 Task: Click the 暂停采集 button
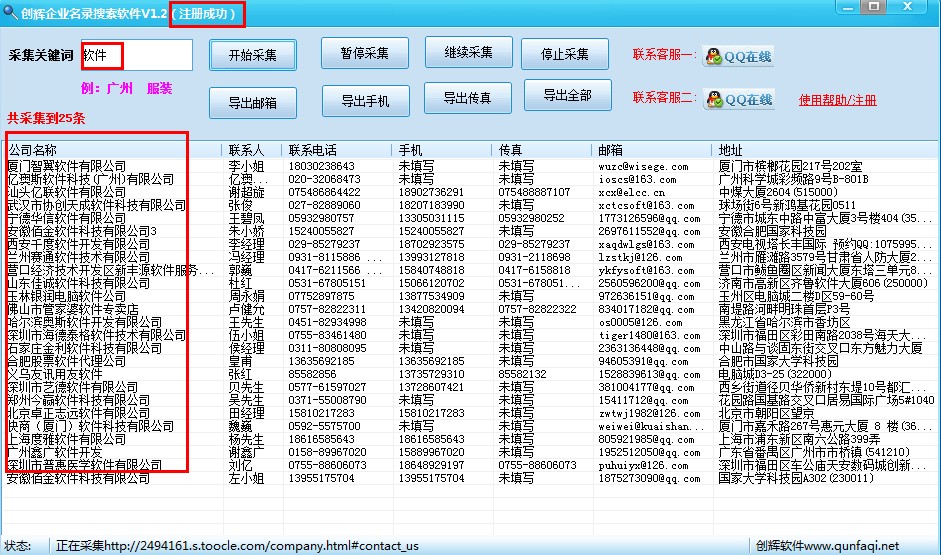pos(364,53)
